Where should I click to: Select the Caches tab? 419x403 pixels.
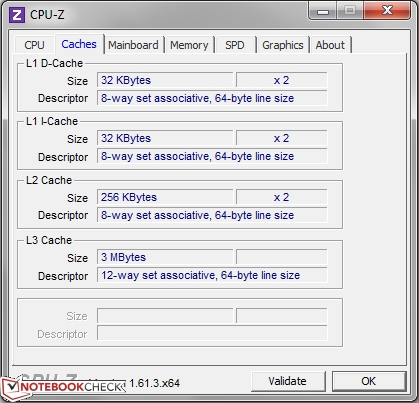(79, 44)
